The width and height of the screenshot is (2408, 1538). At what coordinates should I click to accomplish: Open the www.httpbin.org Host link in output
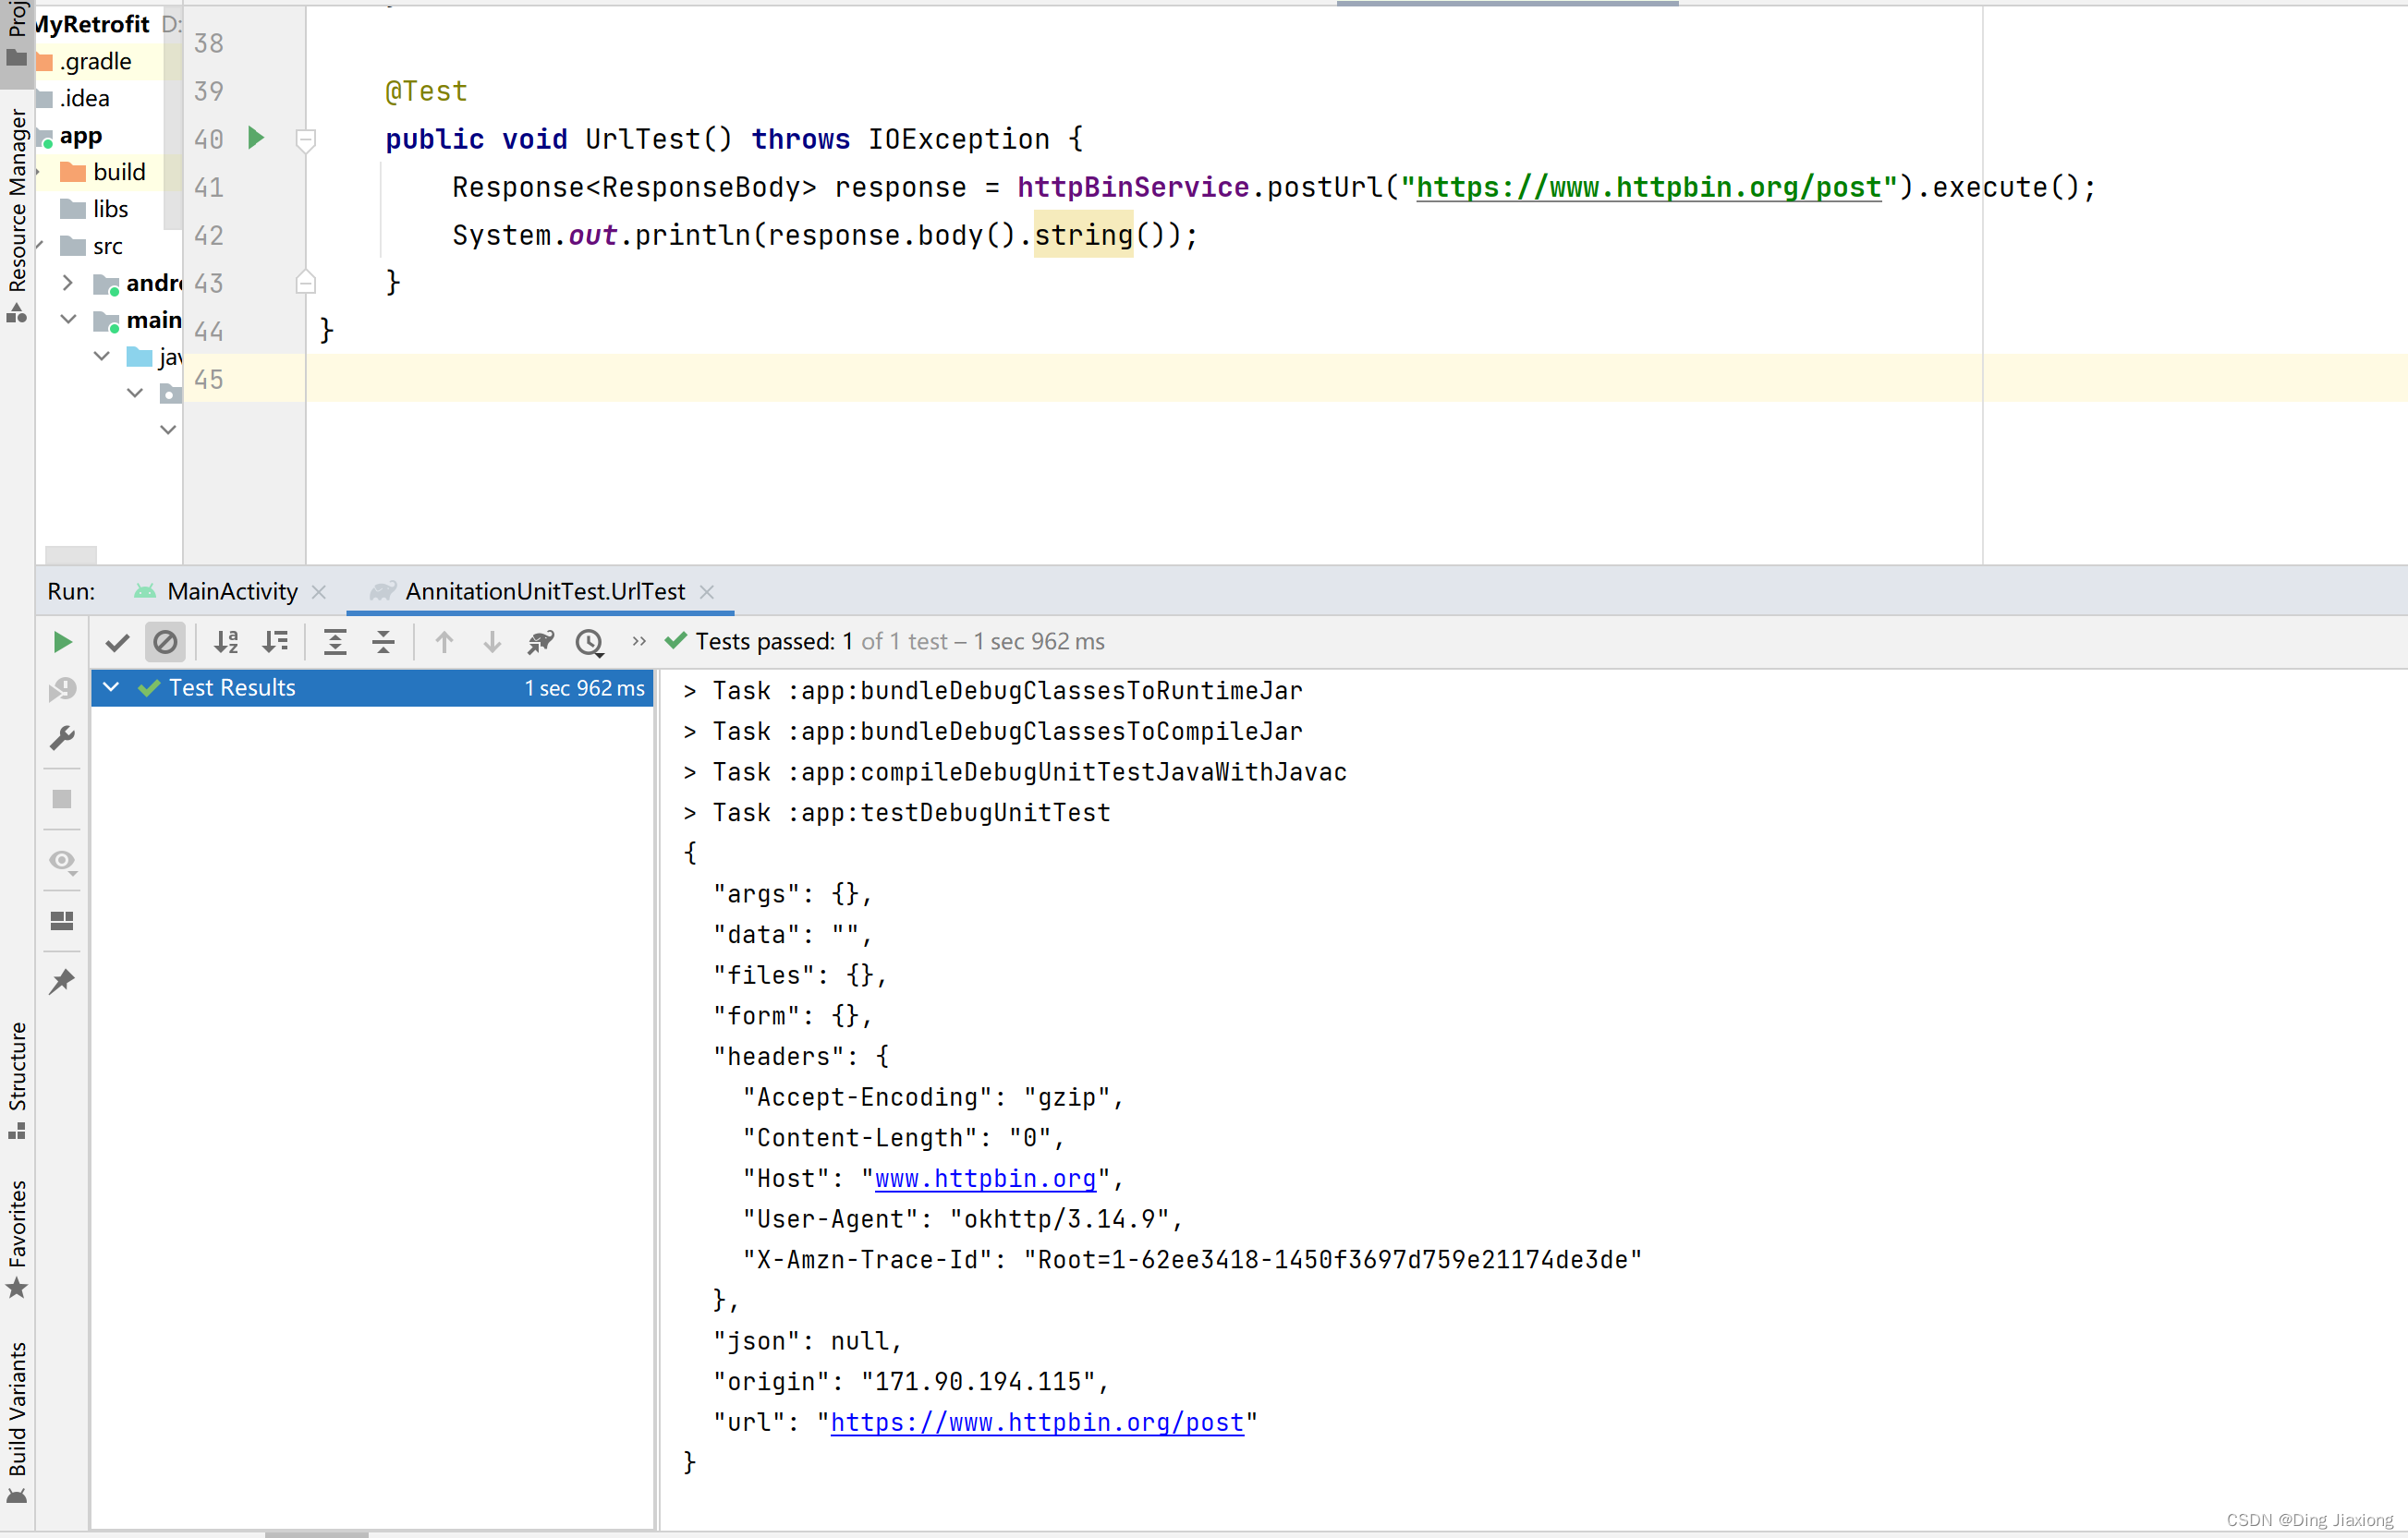[985, 1178]
